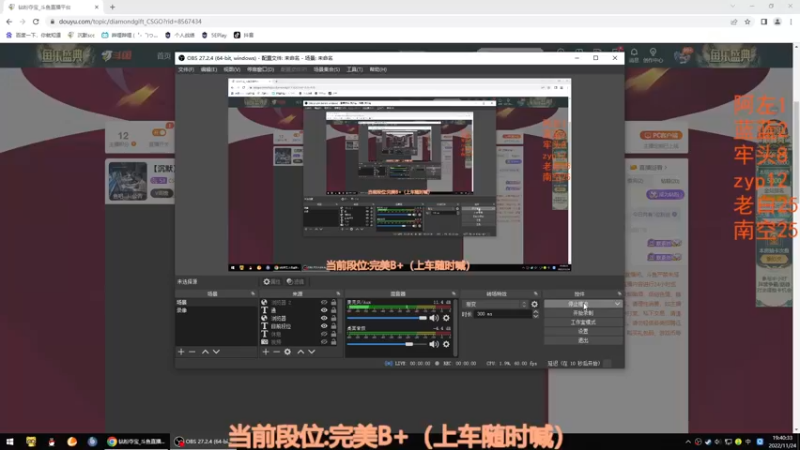Add a new scene with the plus icon
Image resolution: width=800 pixels, height=450 pixels.
point(181,352)
